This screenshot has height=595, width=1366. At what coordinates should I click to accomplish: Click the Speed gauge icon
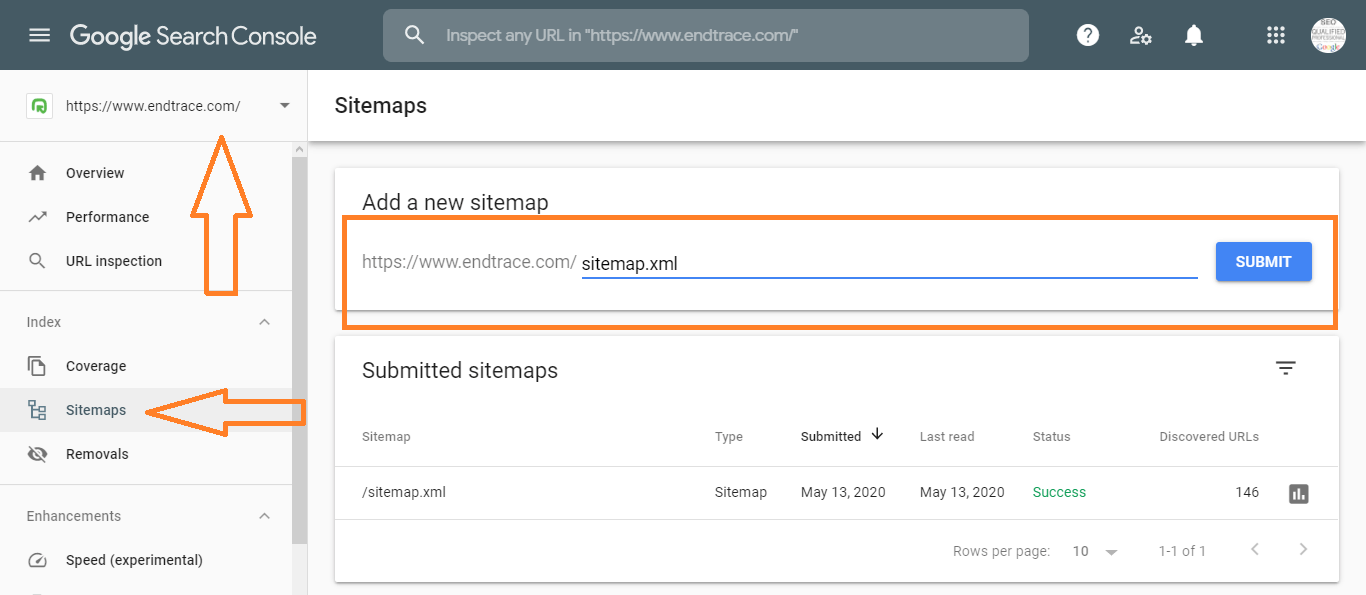tap(38, 560)
